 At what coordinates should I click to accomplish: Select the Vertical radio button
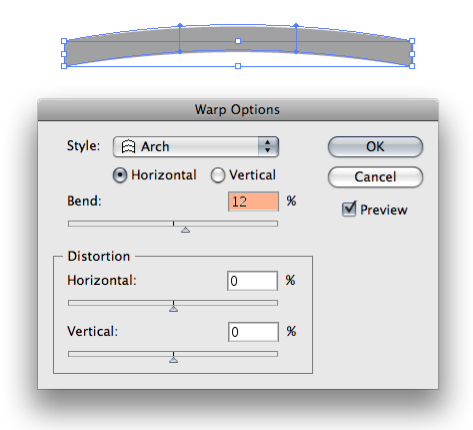tap(218, 175)
